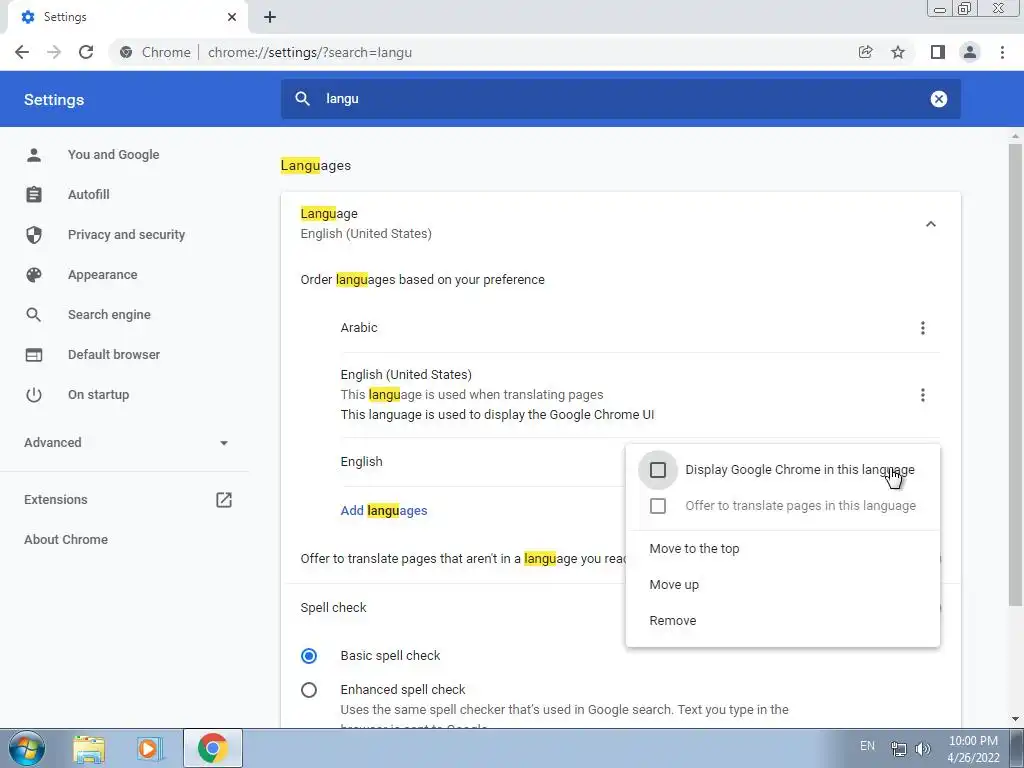Viewport: 1024px width, 768px height.
Task: Open the more actions menu for Arabic
Action: coord(922,328)
